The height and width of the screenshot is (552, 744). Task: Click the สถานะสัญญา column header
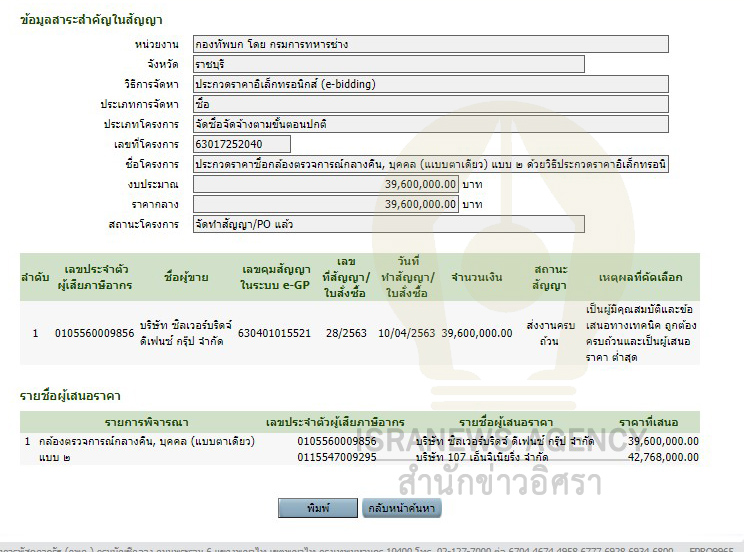point(550,277)
